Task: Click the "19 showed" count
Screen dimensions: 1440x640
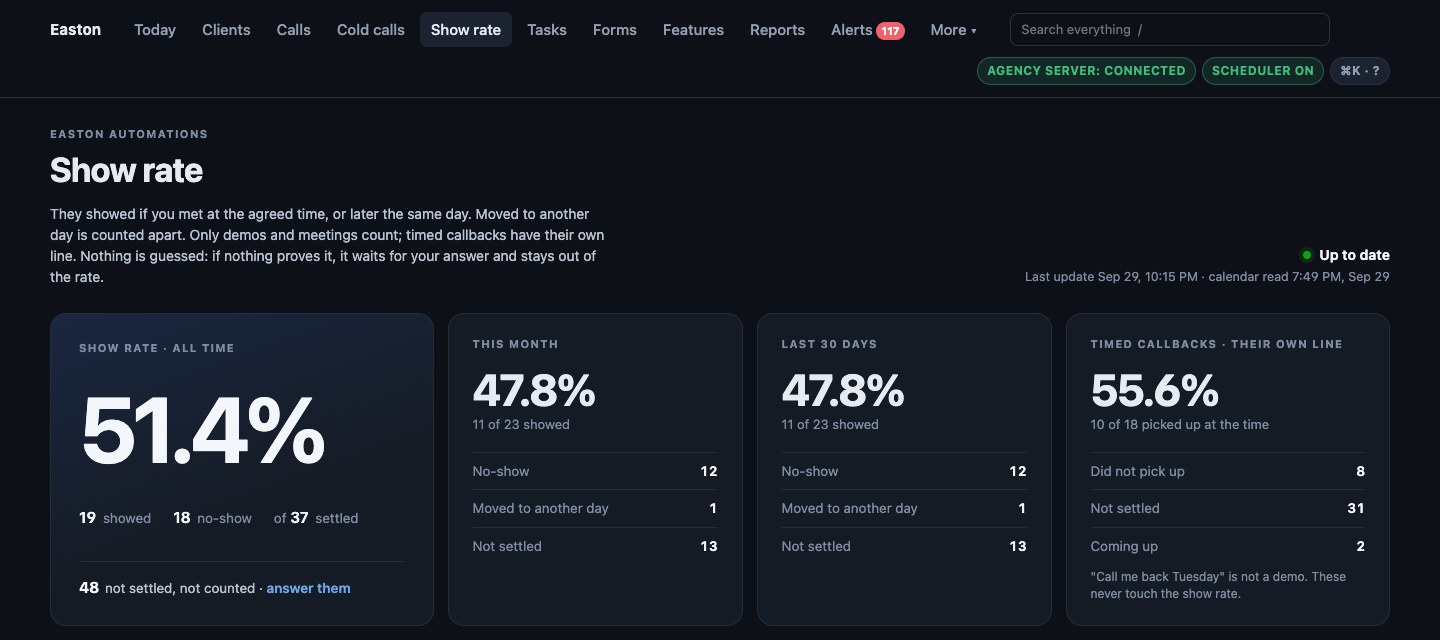Action: click(115, 518)
